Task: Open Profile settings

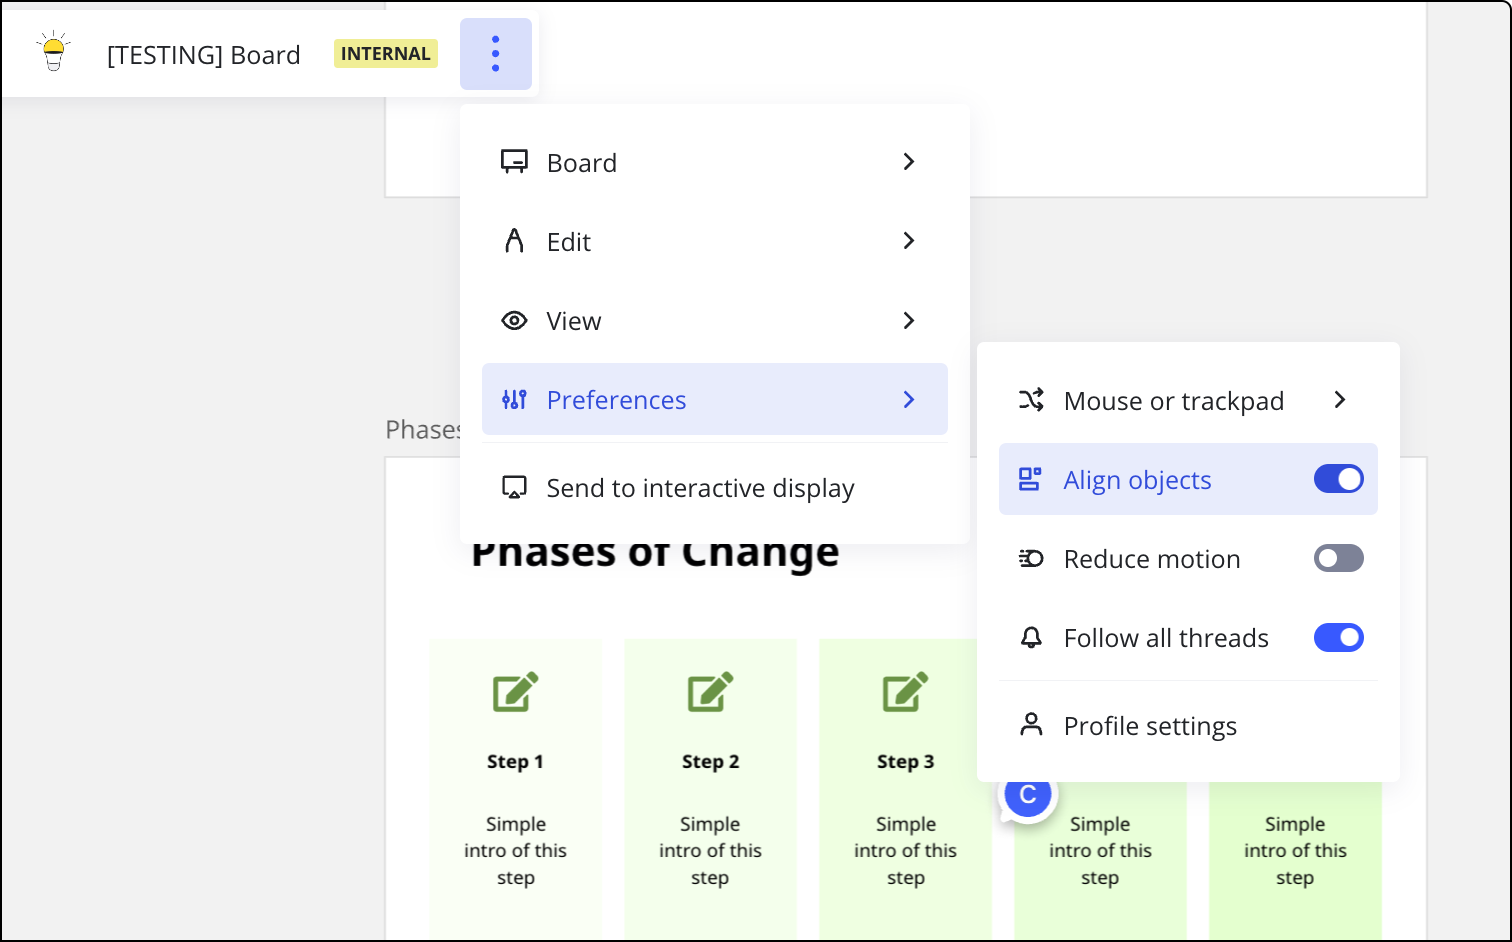Action: click(1150, 725)
